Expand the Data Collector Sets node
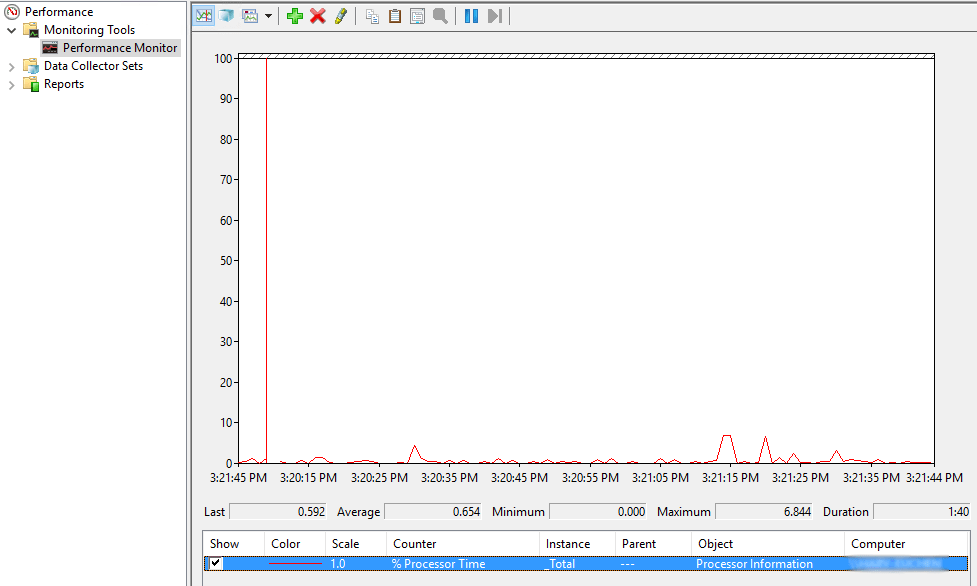977x586 pixels. pyautogui.click(x=11, y=65)
